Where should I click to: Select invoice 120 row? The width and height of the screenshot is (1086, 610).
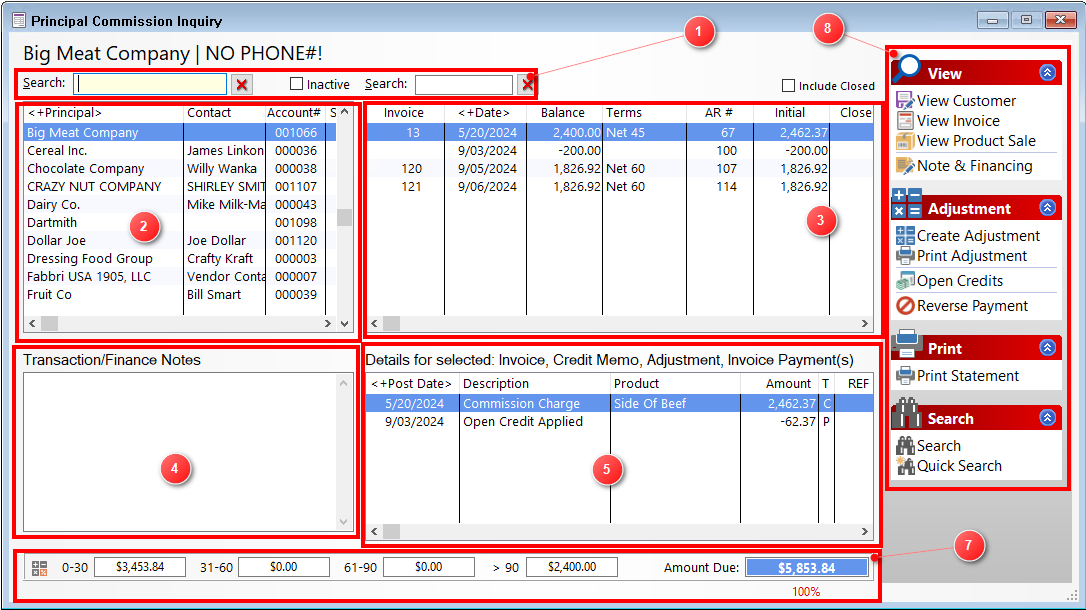coord(620,168)
